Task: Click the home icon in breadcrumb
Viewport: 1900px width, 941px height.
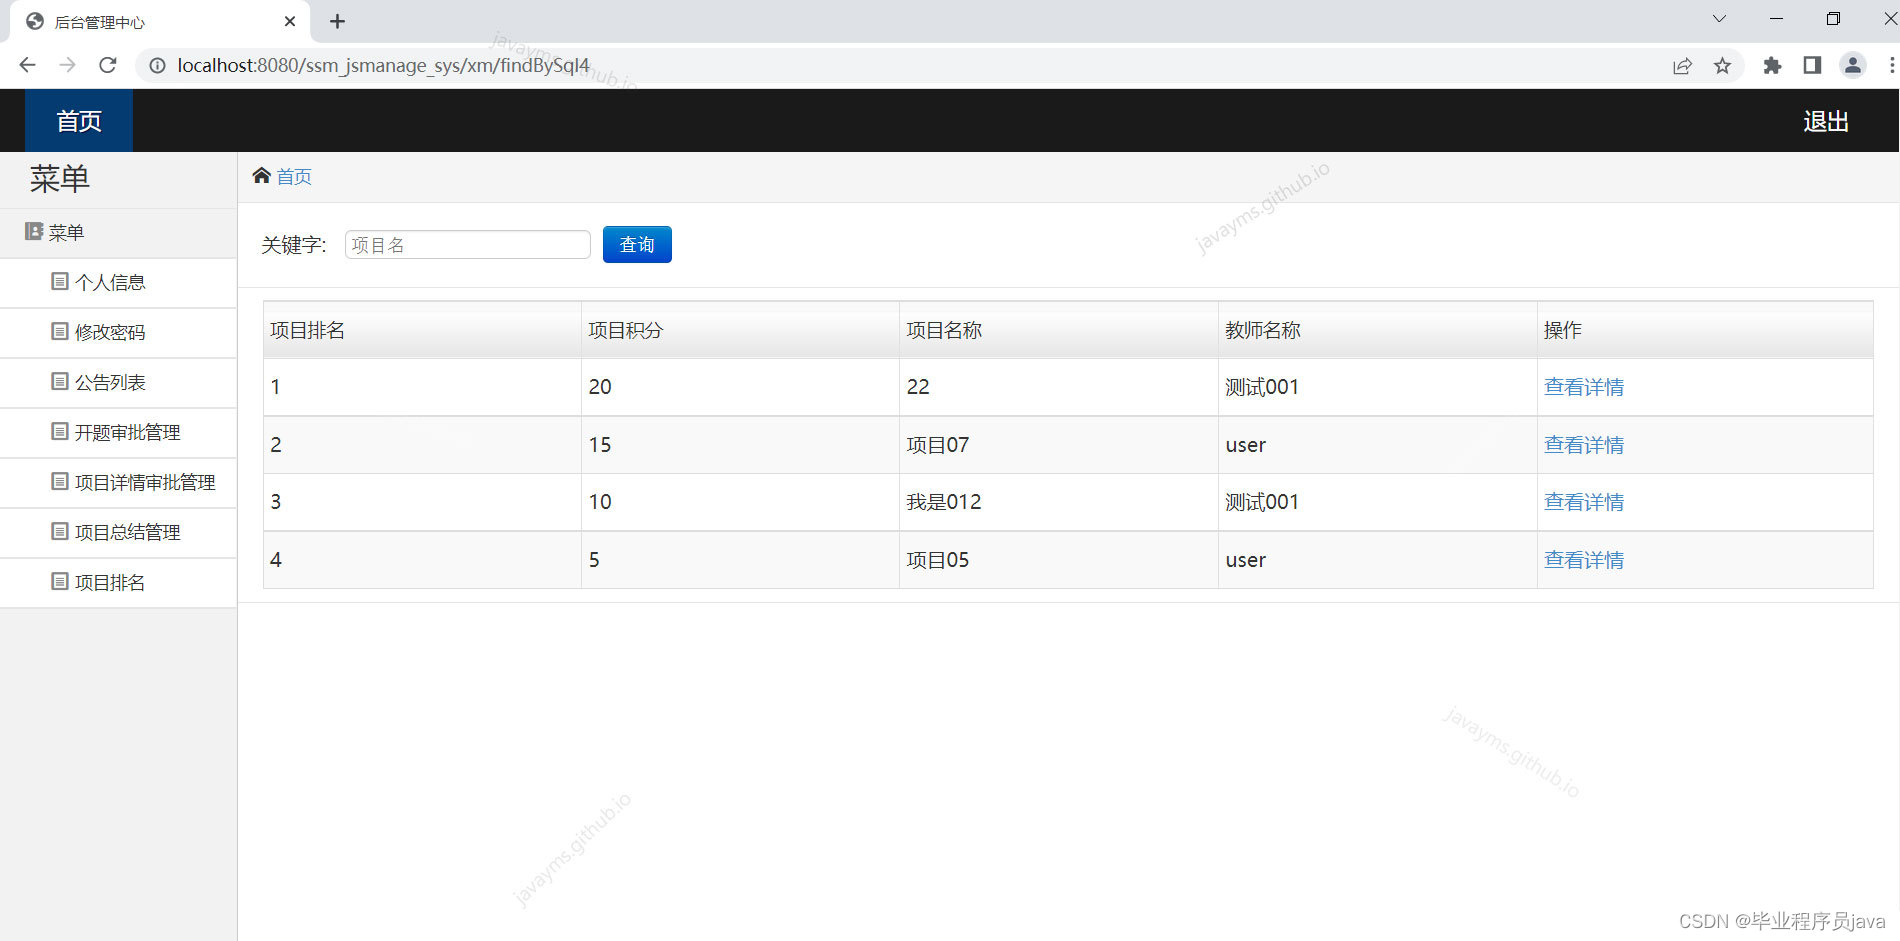Action: click(x=262, y=176)
